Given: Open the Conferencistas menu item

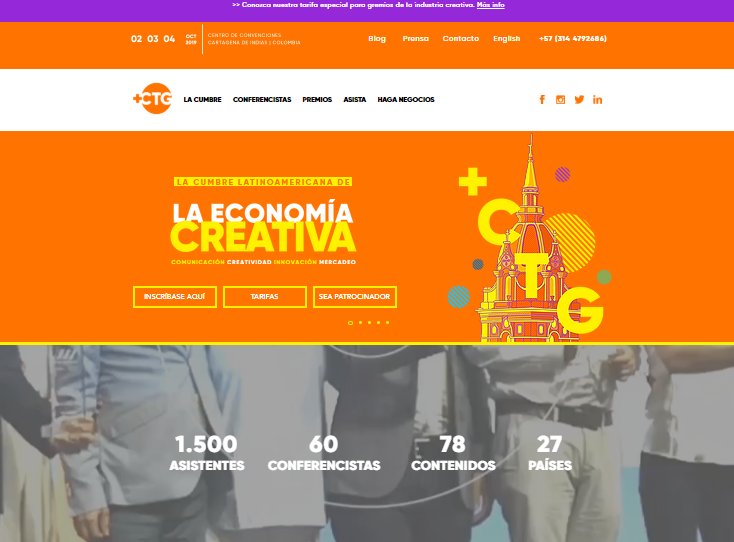Looking at the screenshot, I should pyautogui.click(x=262, y=100).
